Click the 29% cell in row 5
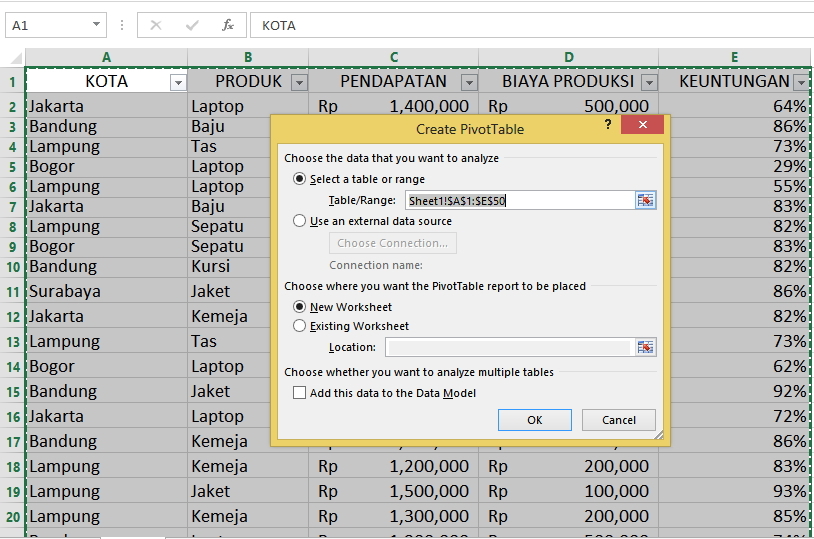The height and width of the screenshot is (539, 814). pos(740,167)
